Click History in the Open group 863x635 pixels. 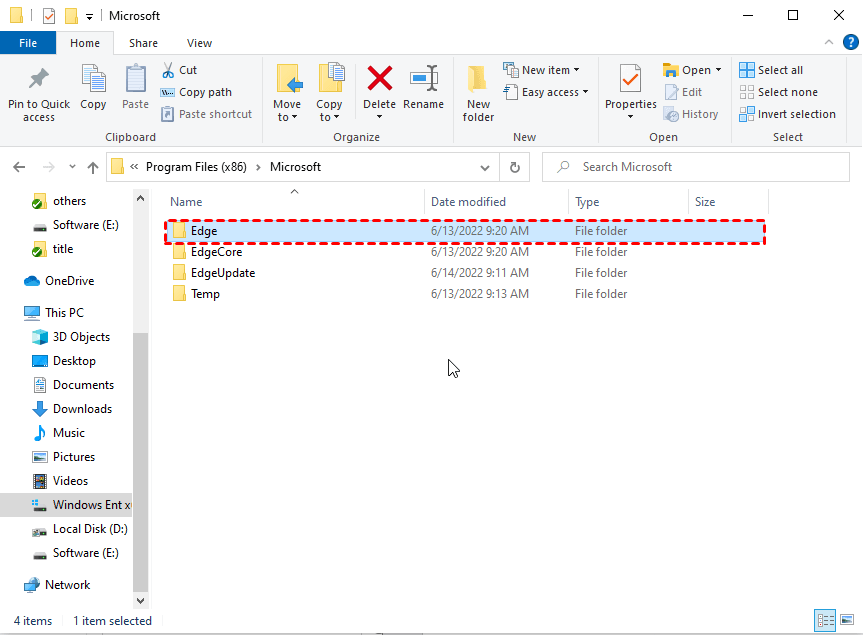point(691,114)
